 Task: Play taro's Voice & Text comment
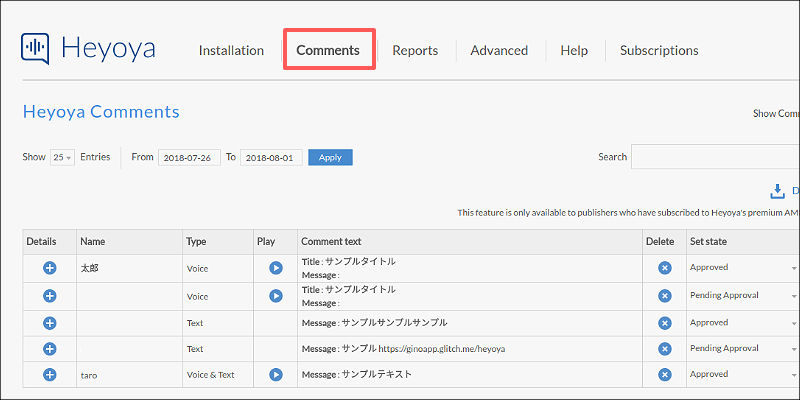(x=276, y=374)
